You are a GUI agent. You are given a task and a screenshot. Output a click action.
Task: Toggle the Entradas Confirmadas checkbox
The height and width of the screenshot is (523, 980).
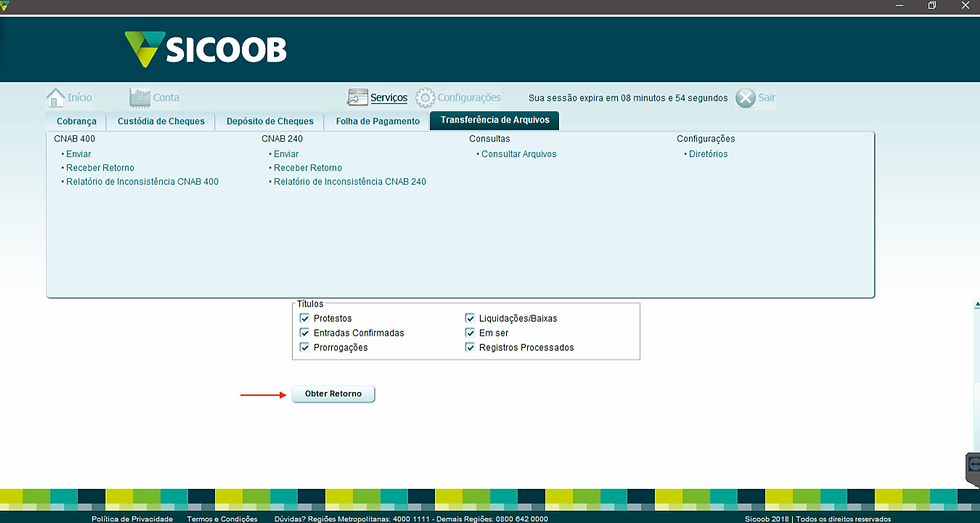(304, 332)
